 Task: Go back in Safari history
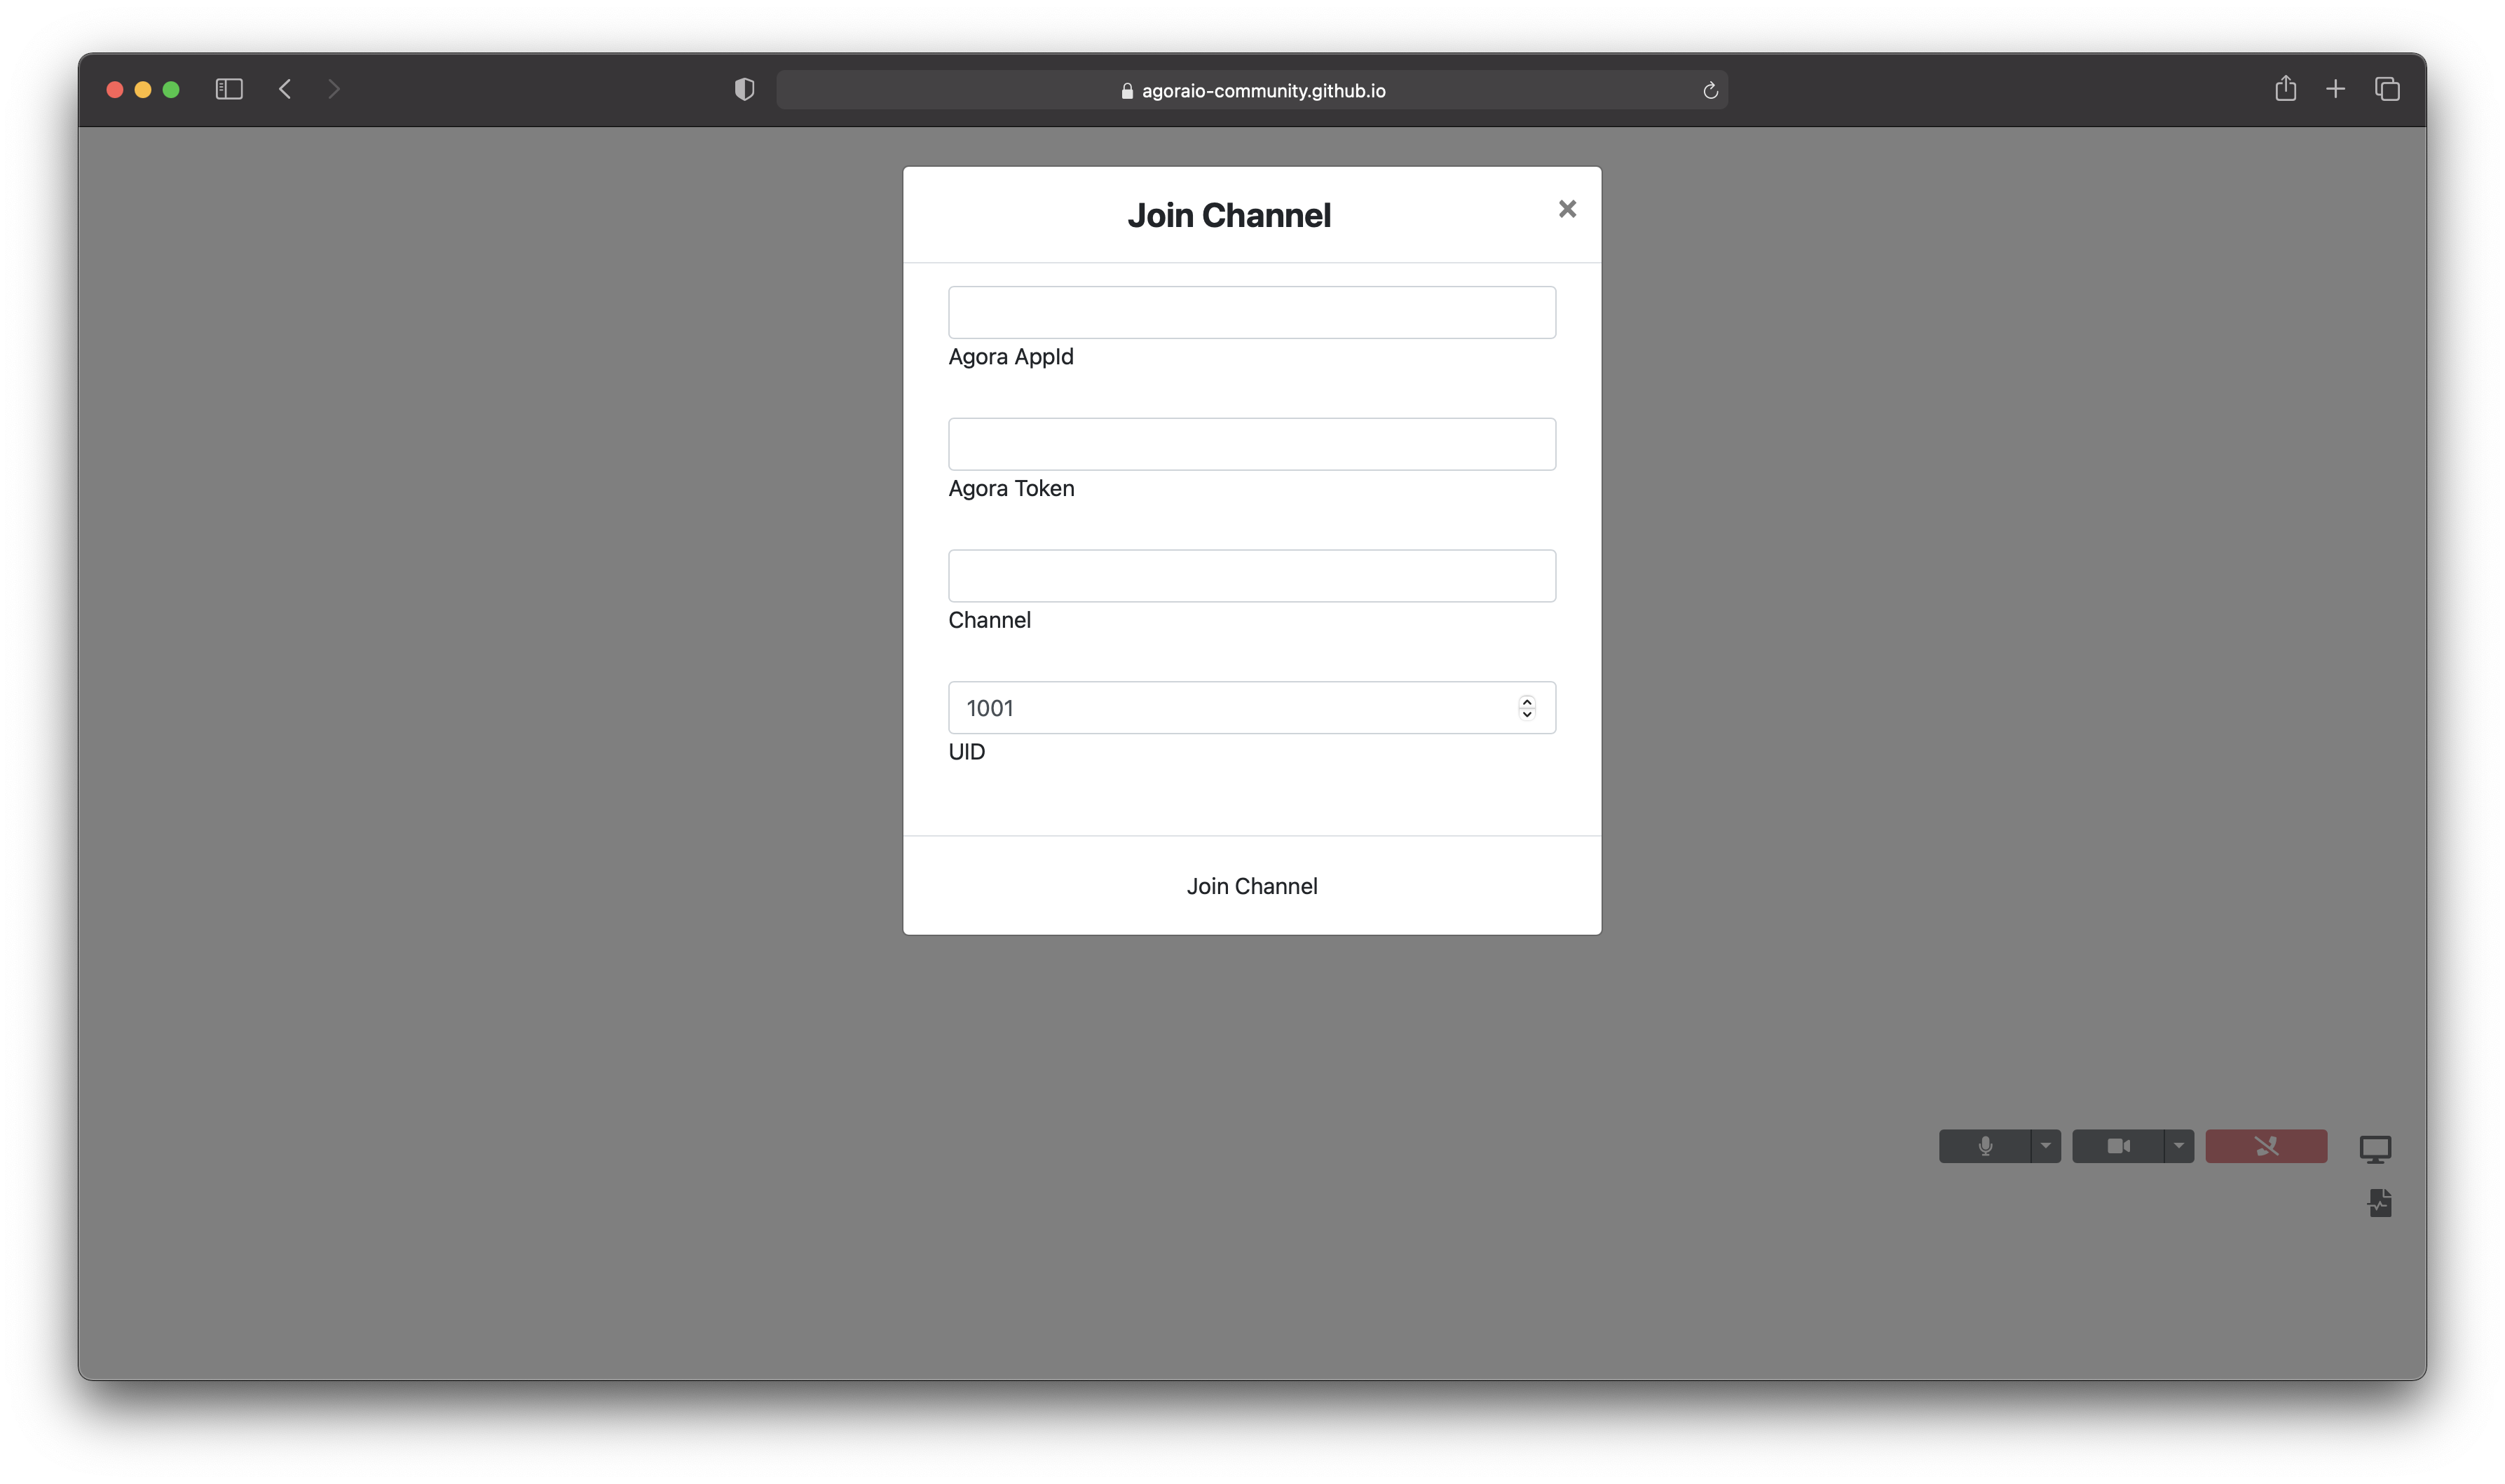(285, 89)
